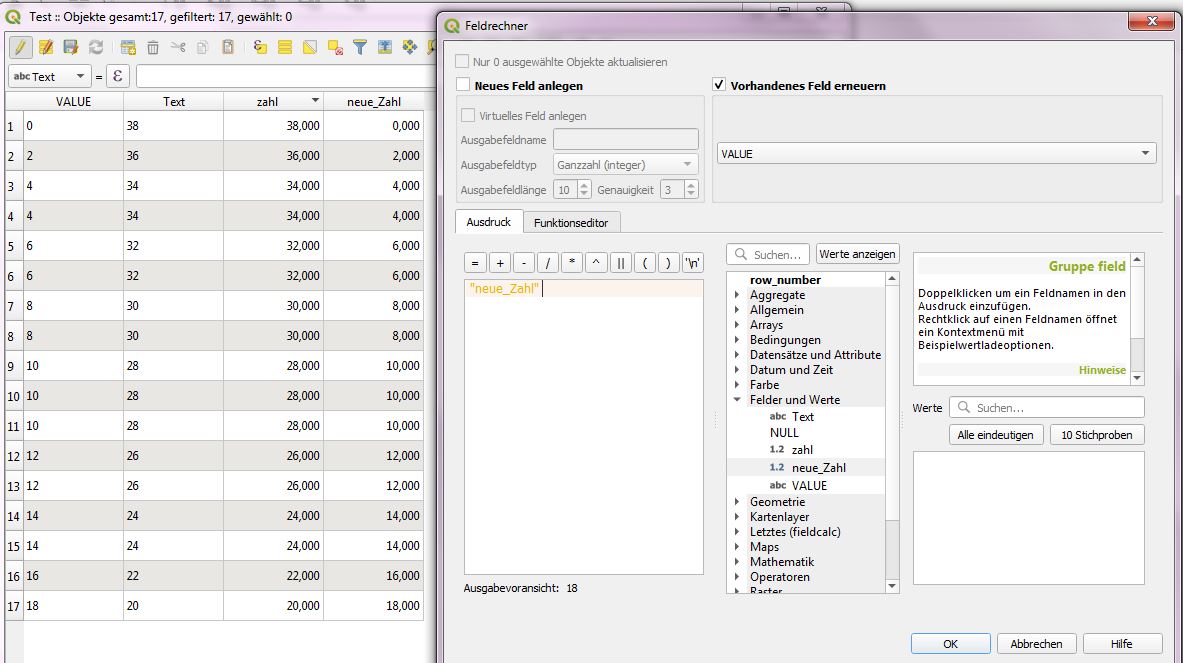Click the delete selected features trash icon
Viewport: 1183px width, 663px height.
(x=153, y=47)
